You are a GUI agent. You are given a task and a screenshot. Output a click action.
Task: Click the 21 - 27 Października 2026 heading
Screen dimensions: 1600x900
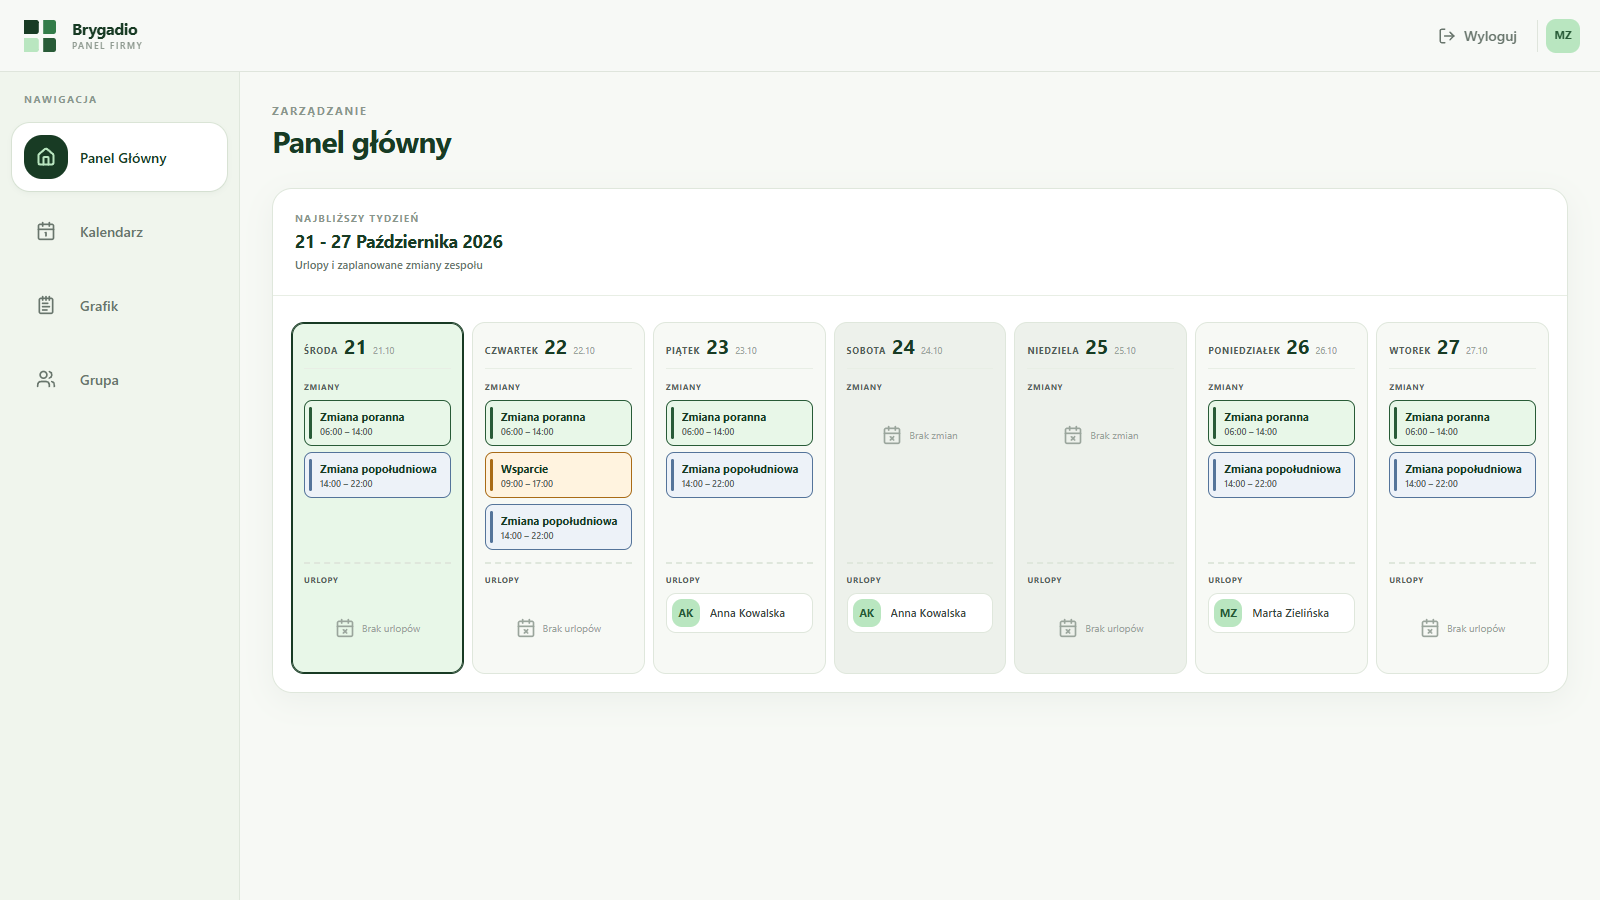click(x=399, y=242)
